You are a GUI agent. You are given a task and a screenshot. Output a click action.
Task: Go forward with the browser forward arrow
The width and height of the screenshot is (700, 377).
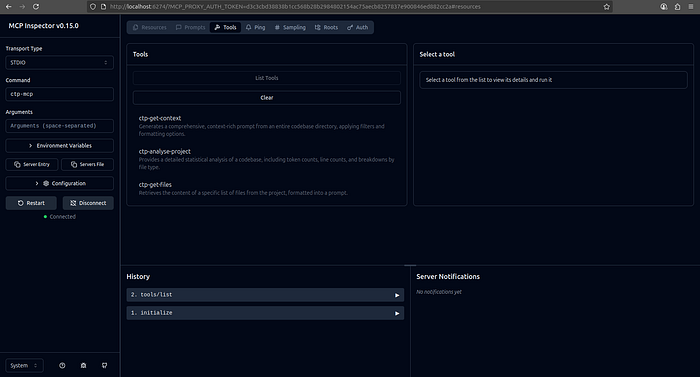pyautogui.click(x=22, y=7)
